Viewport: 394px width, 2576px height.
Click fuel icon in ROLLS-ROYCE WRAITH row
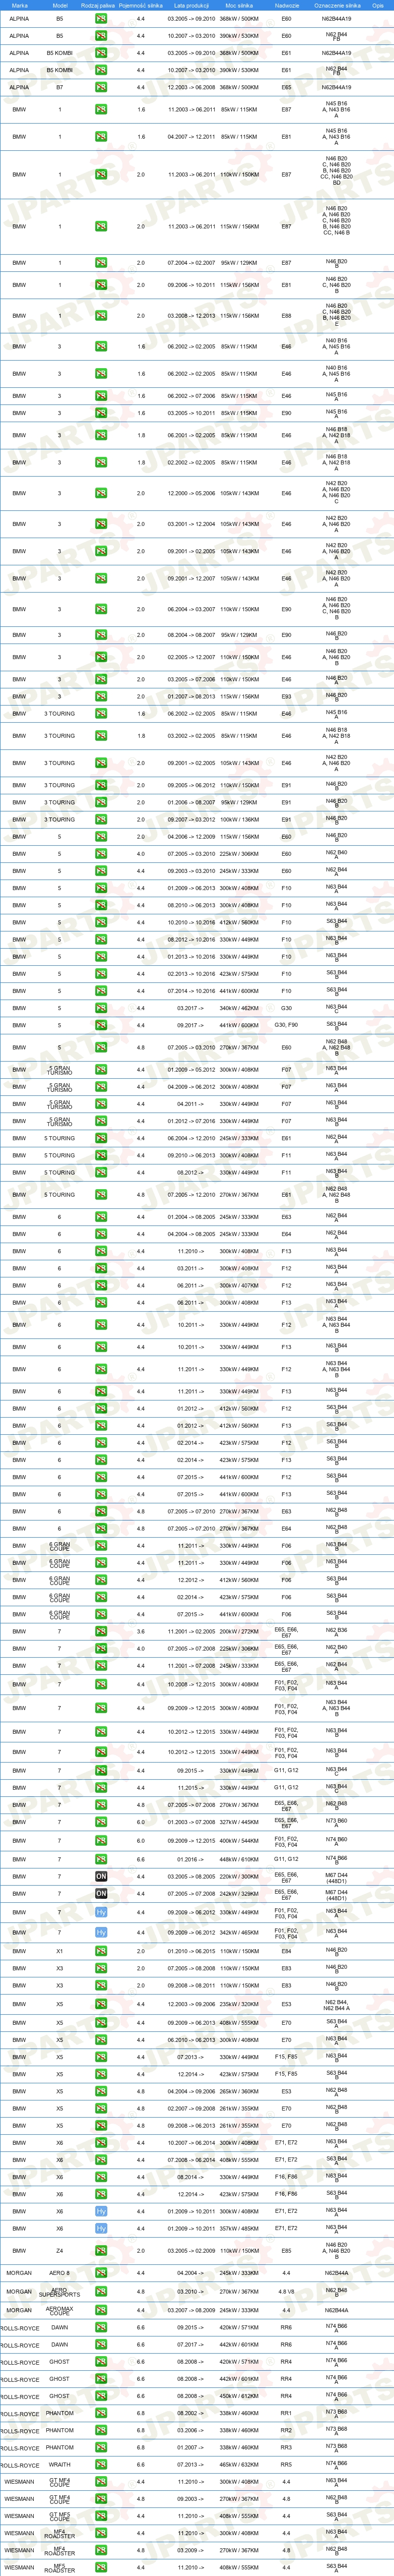[101, 2464]
